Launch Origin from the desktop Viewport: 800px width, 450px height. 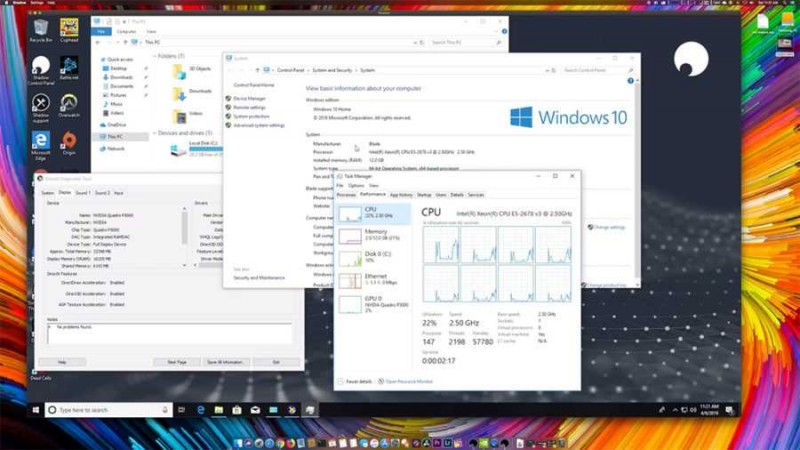tap(69, 143)
